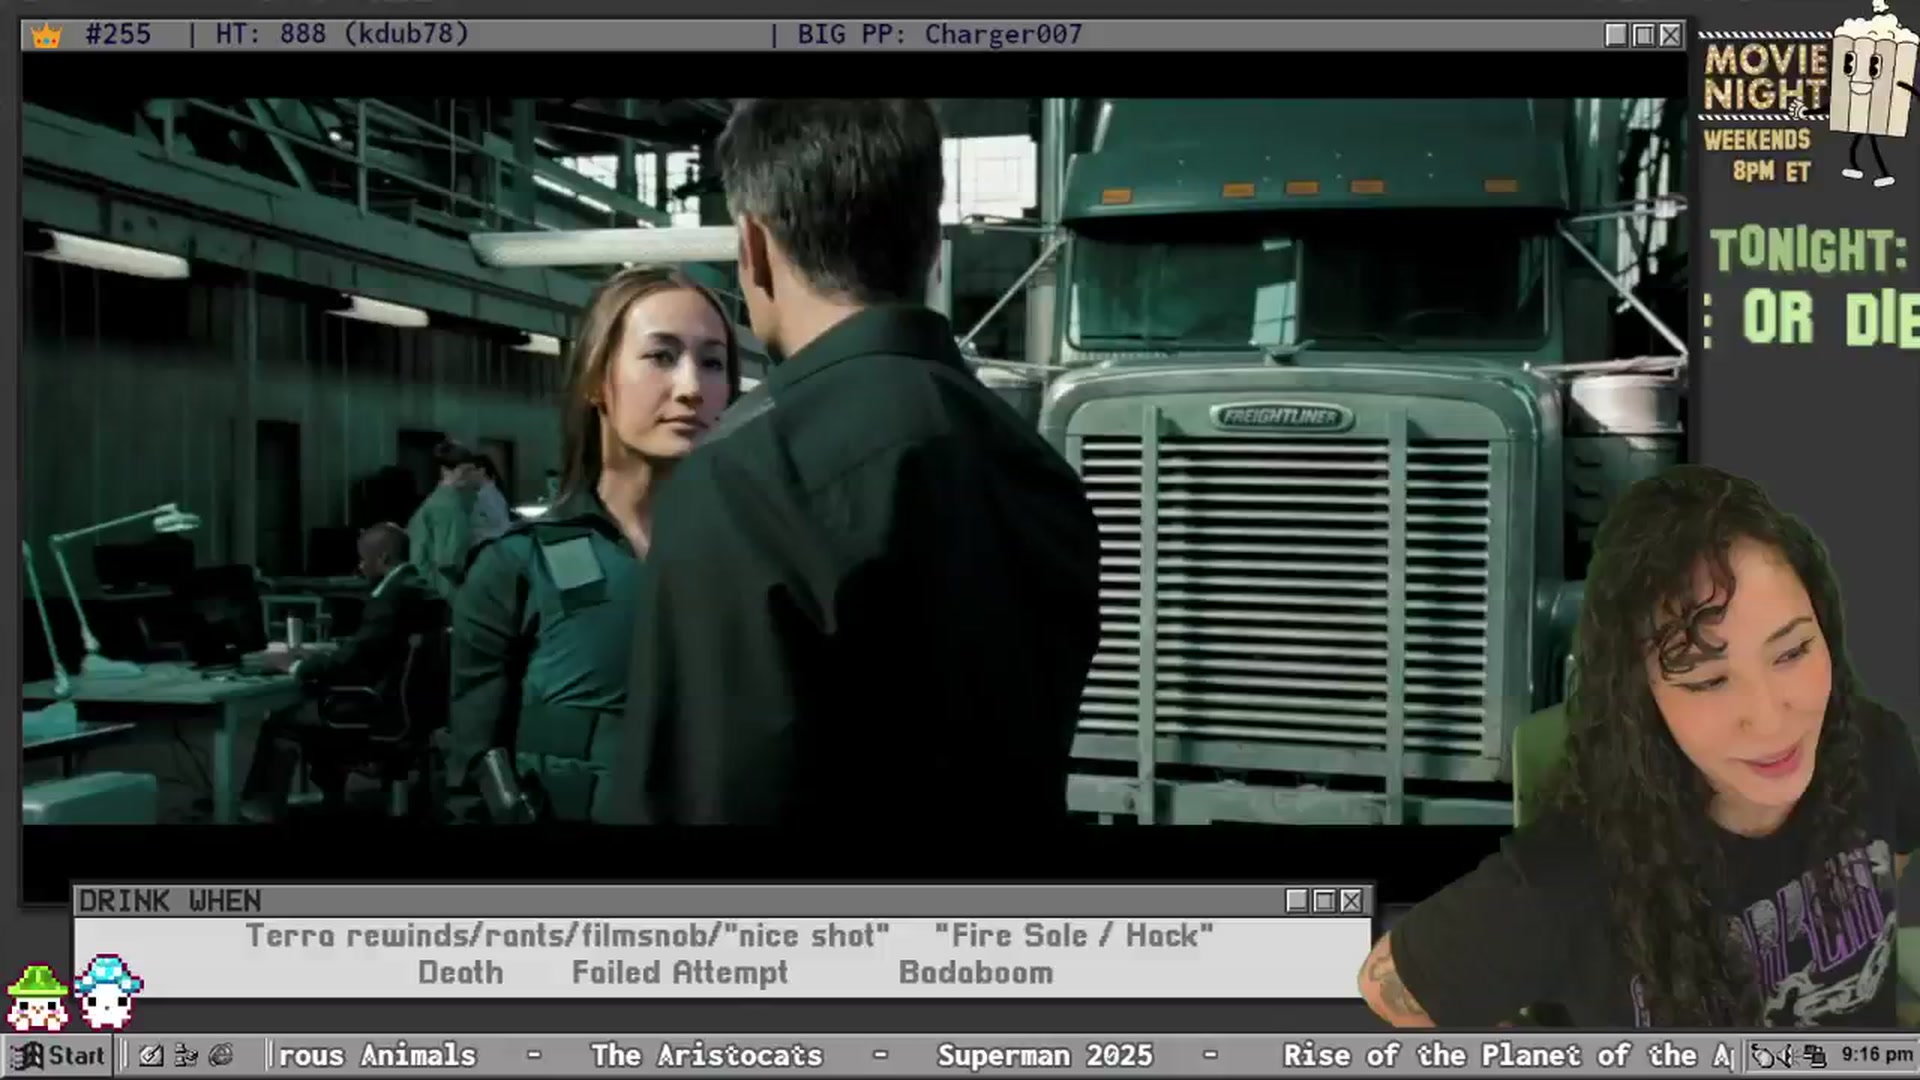Maximize the movie player window
The width and height of the screenshot is (1920, 1080).
click(1643, 35)
